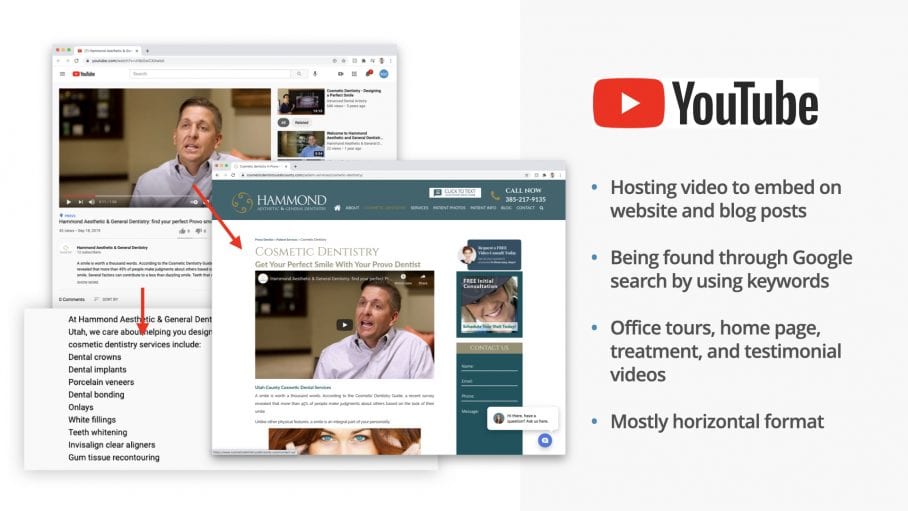Bookmark the YouTube page with star icon
Viewport: 908px width, 511px height.
[x=343, y=60]
